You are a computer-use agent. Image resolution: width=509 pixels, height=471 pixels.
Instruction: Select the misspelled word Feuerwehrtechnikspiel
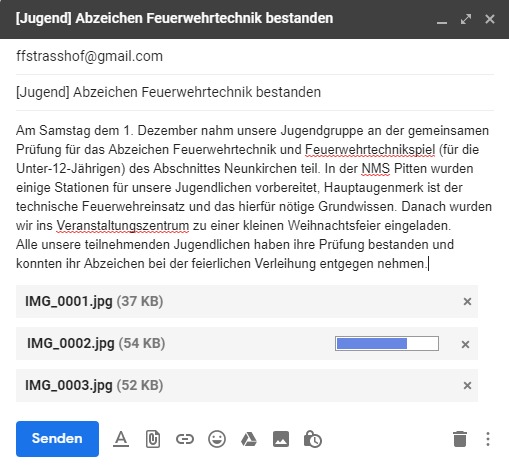point(370,150)
